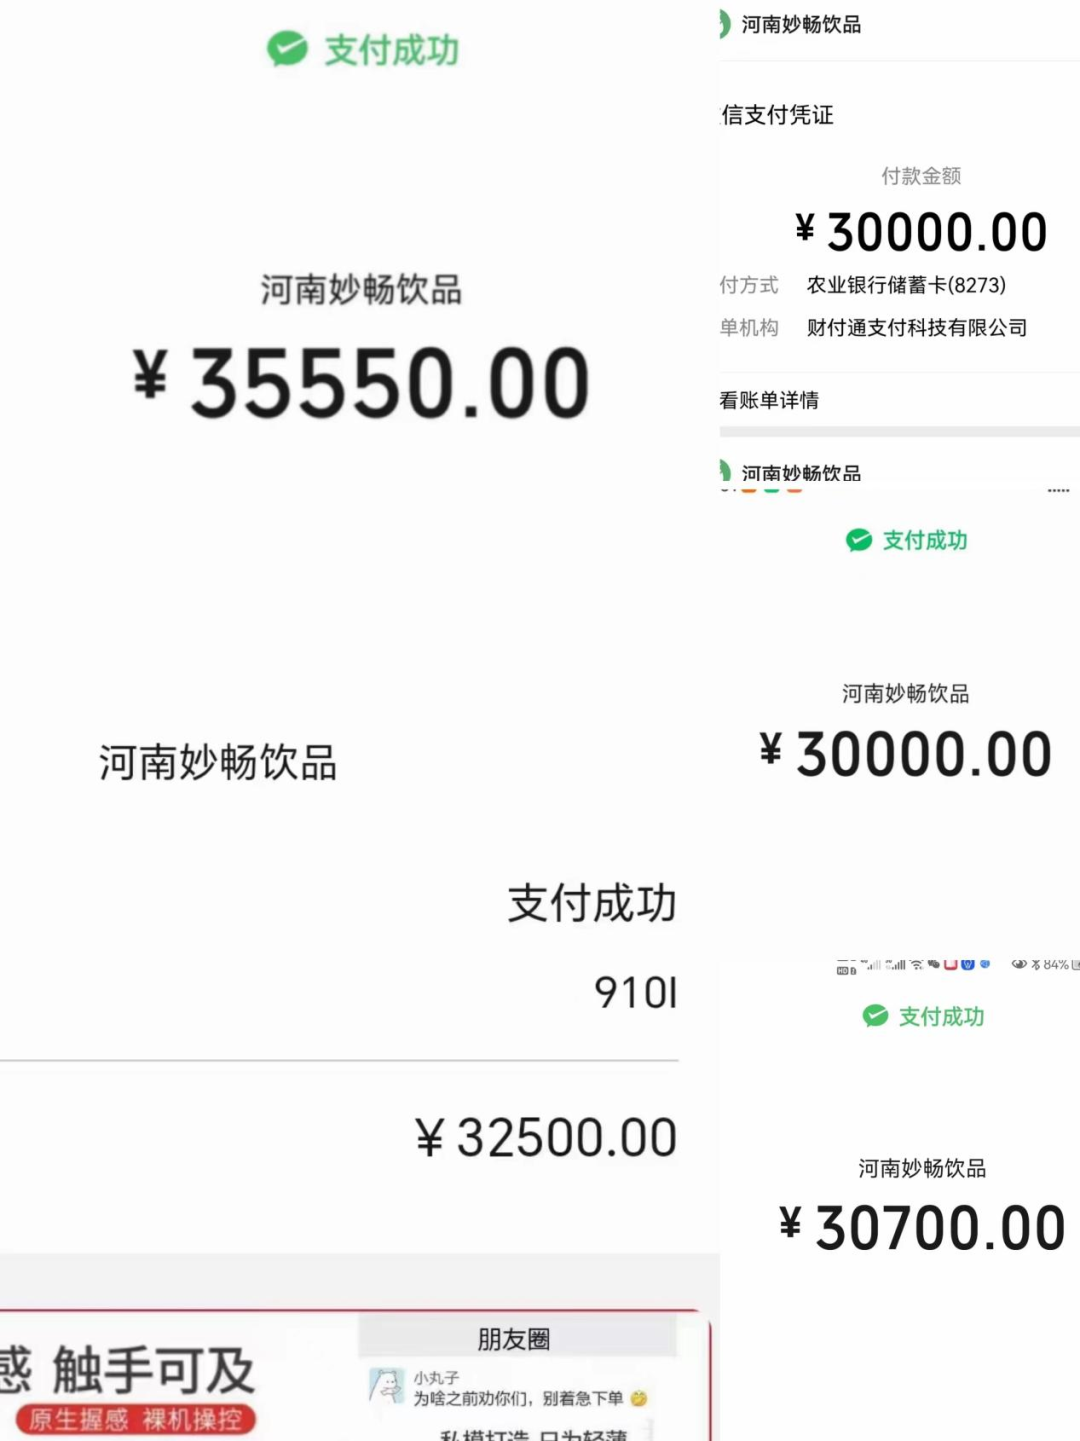Click the 农业银行储蓄卡(8273) payment method
The width and height of the screenshot is (1080, 1441).
[906, 285]
